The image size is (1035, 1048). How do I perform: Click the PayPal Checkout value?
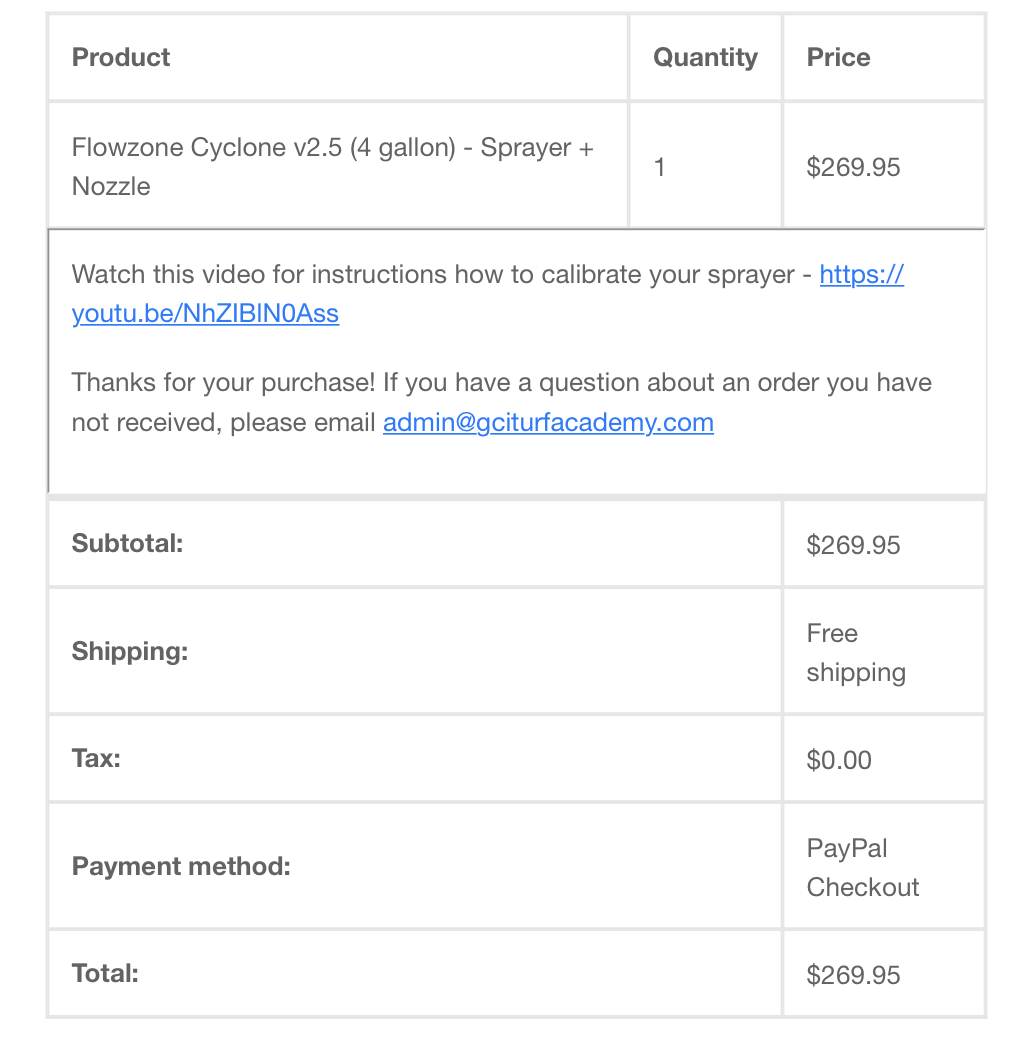coord(862,867)
